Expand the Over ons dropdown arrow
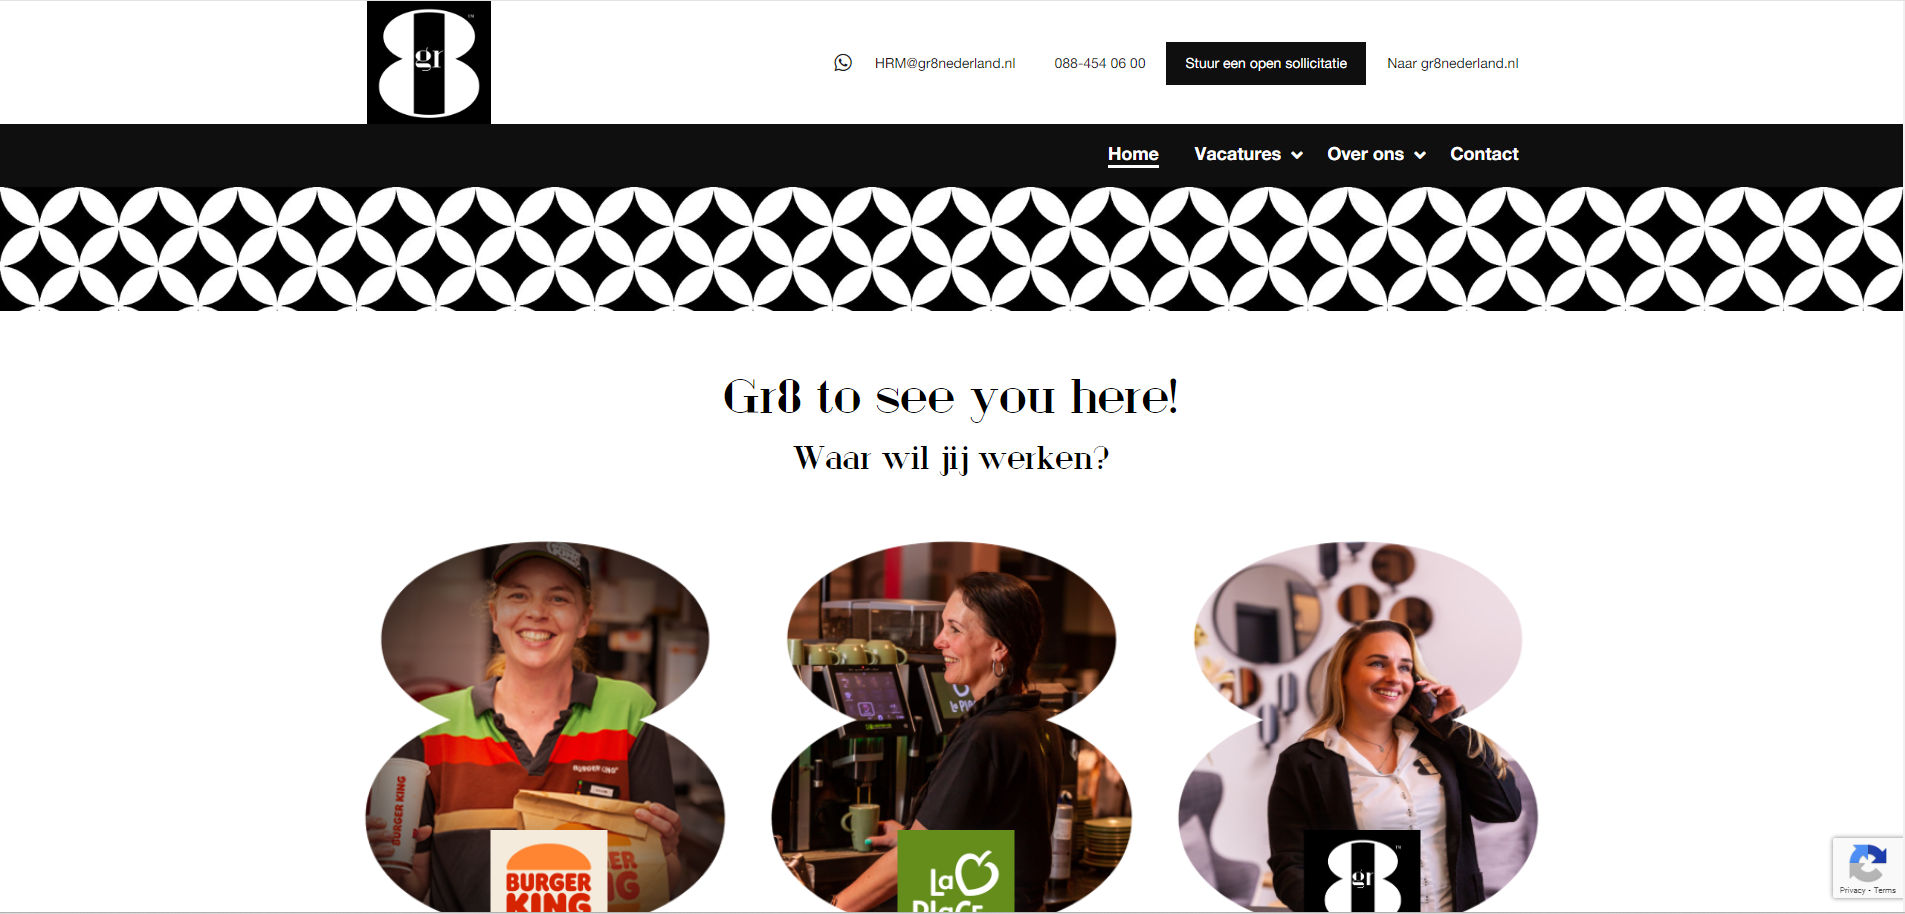1905x914 pixels. pos(1419,155)
